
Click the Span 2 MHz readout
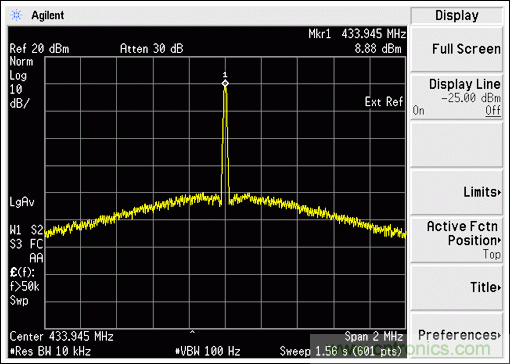point(374,336)
